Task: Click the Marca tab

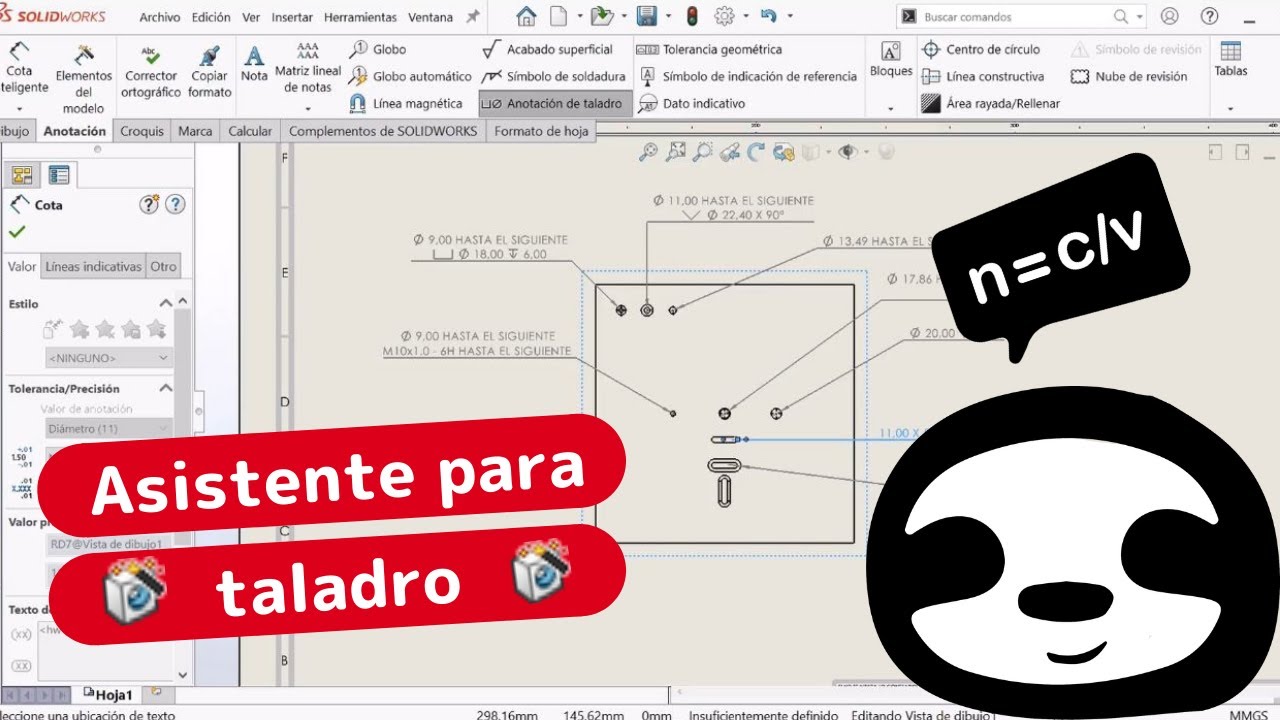Action: [x=195, y=131]
